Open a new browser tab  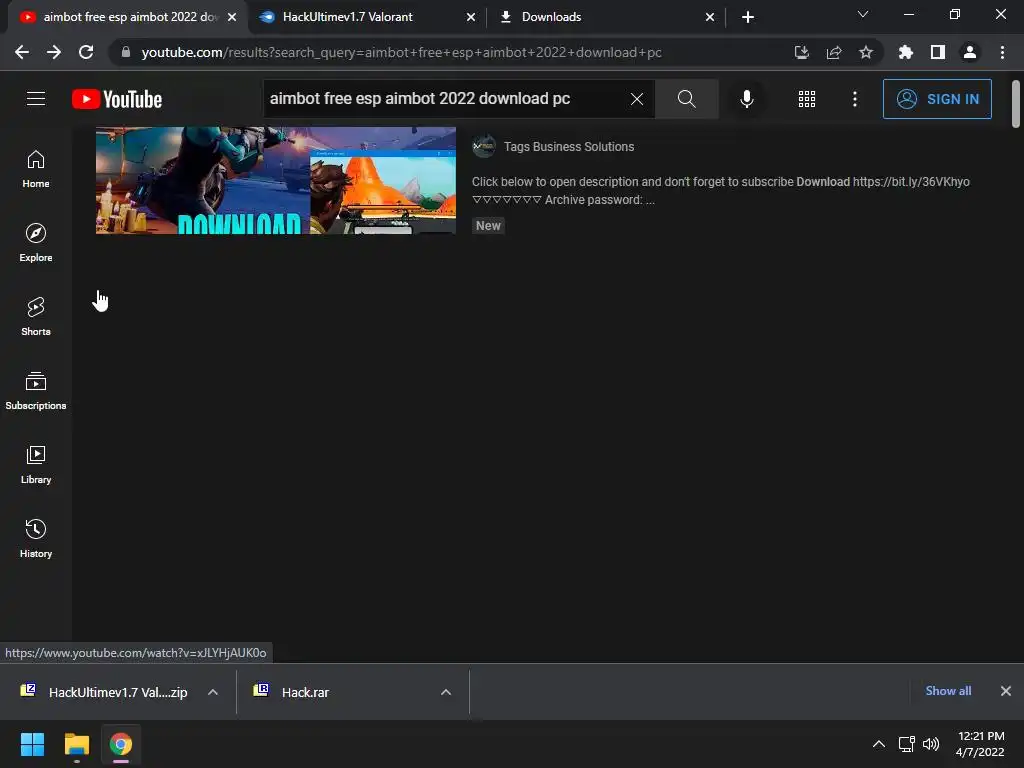748,17
